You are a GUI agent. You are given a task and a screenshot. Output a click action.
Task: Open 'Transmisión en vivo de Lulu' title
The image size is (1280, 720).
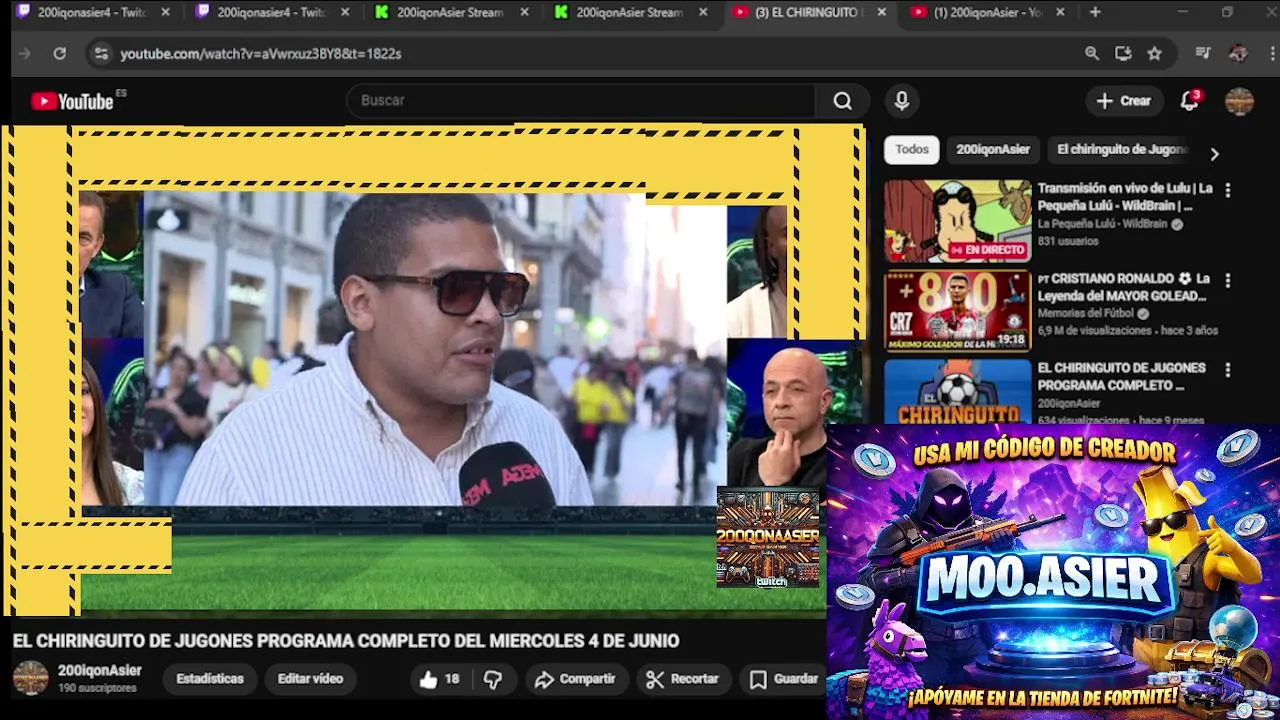click(x=1125, y=197)
